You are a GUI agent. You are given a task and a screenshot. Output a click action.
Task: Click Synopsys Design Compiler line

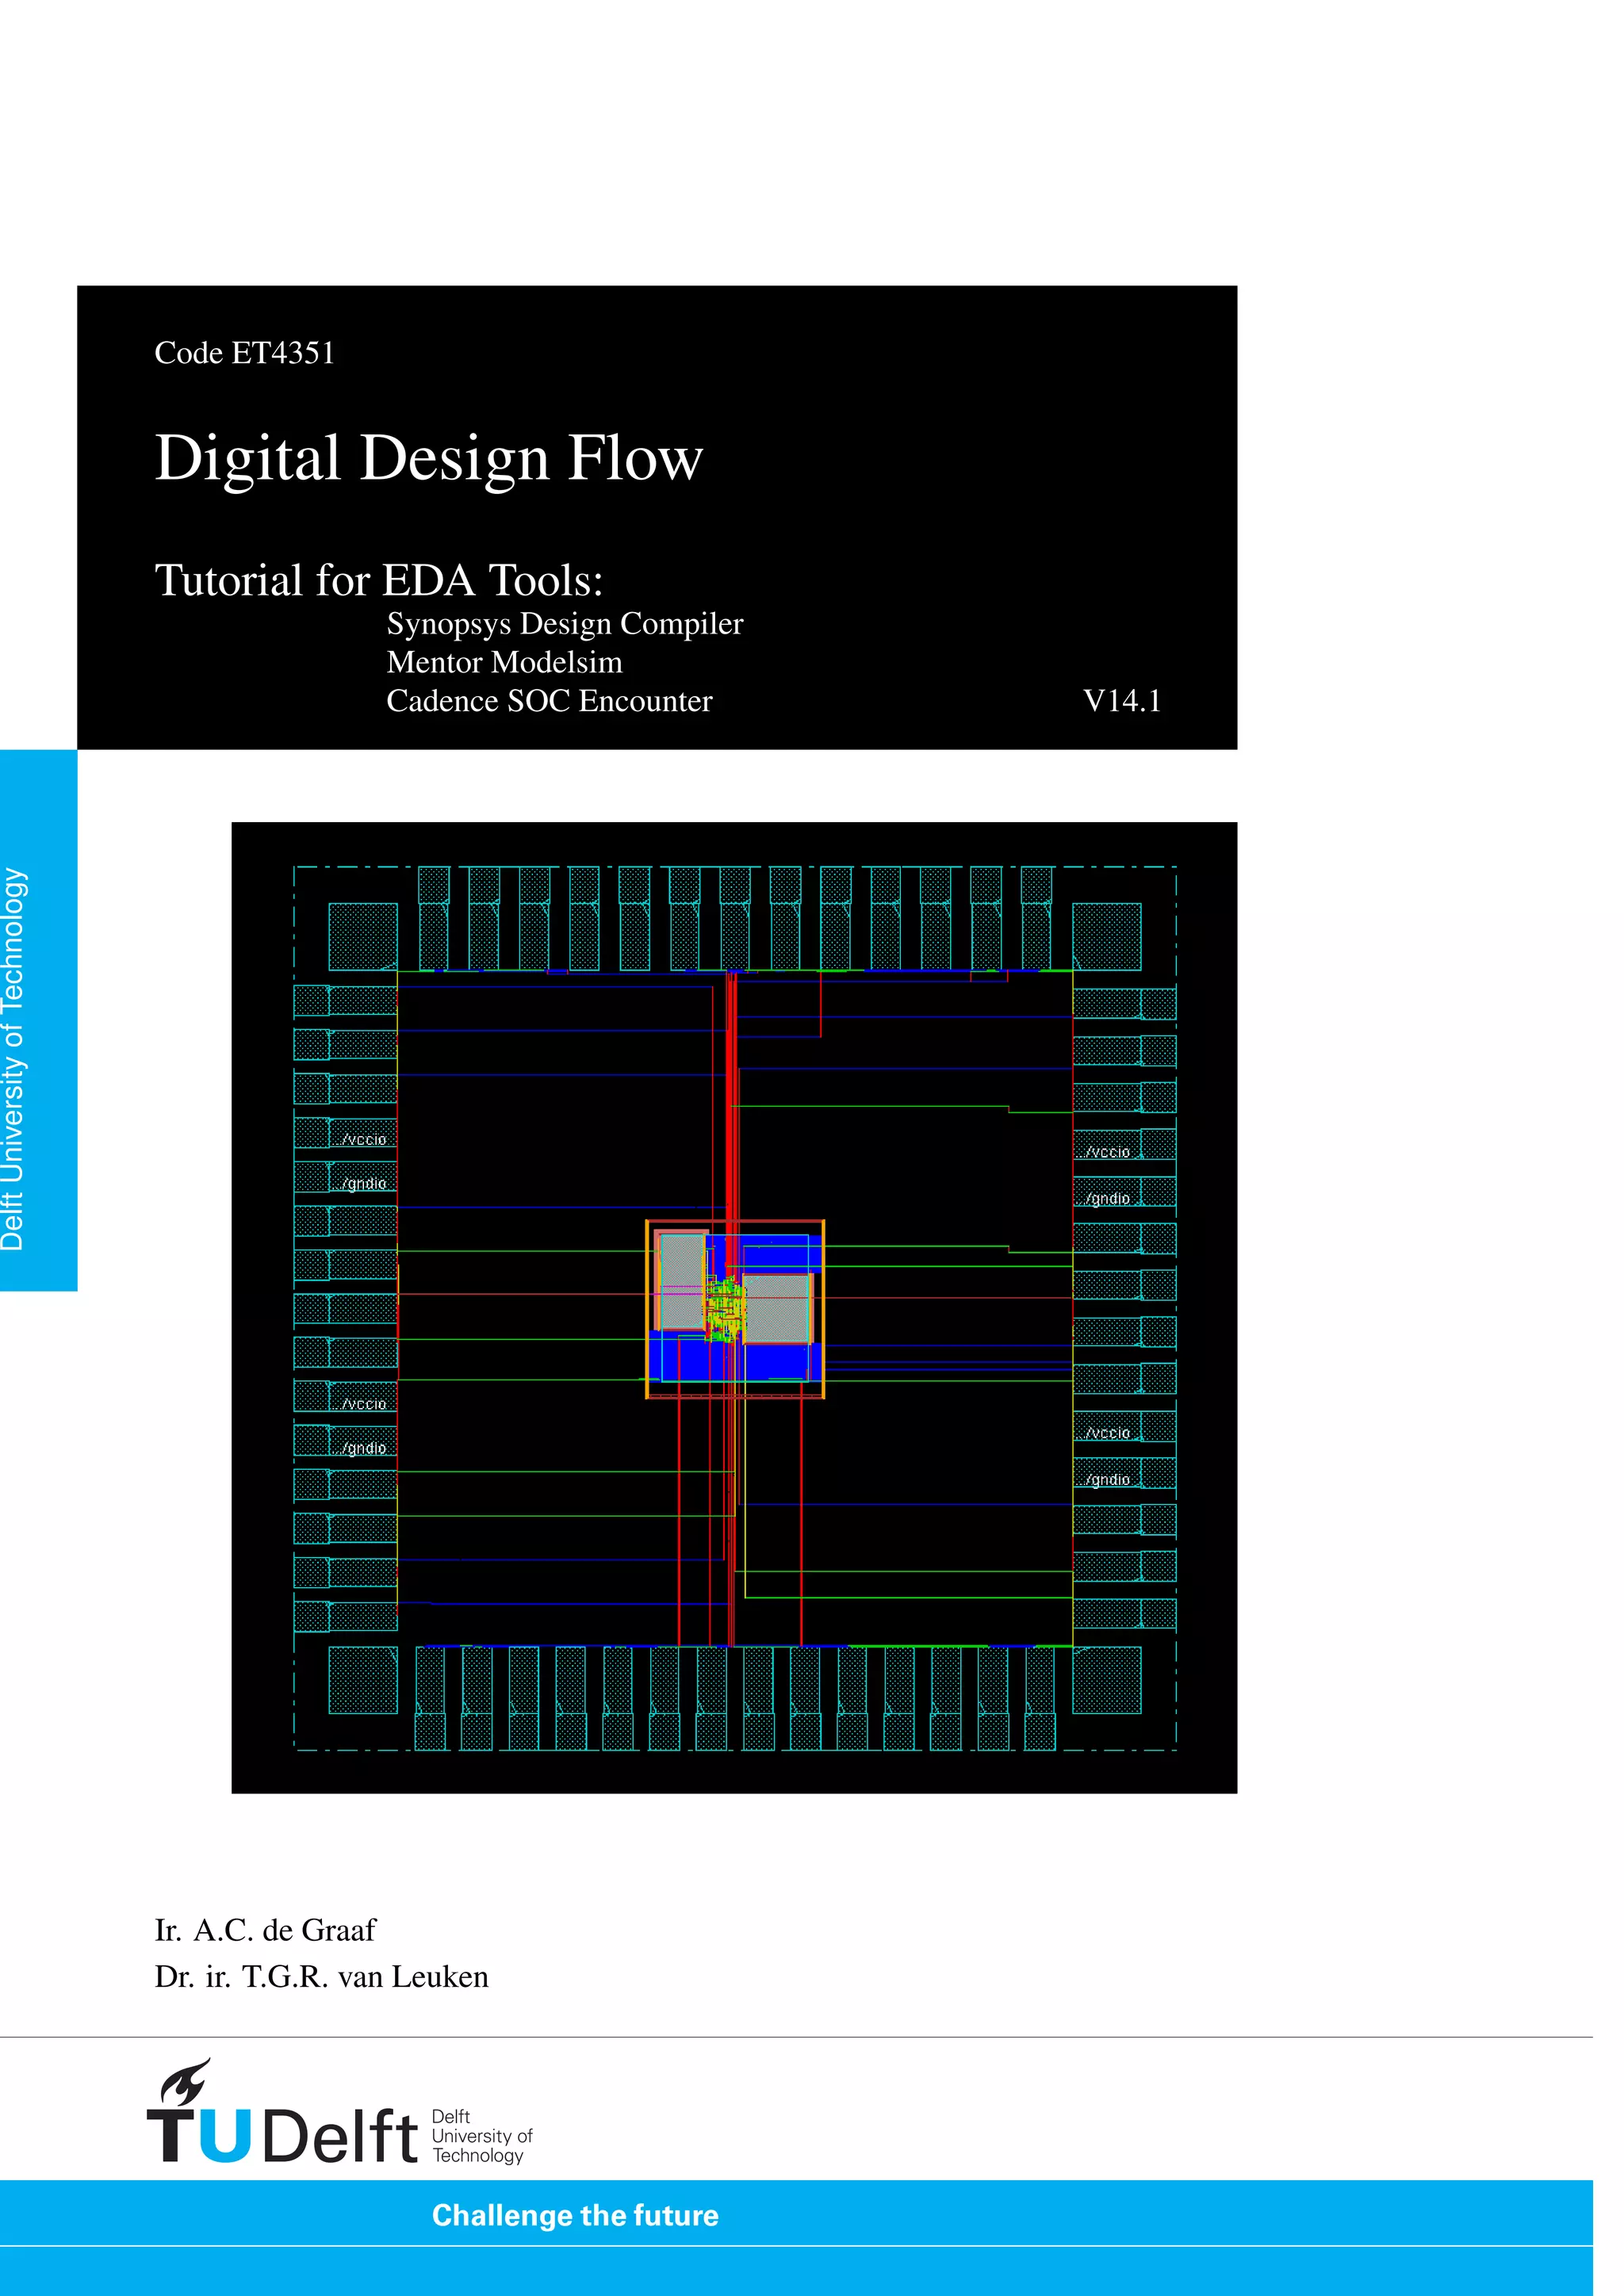[x=565, y=624]
